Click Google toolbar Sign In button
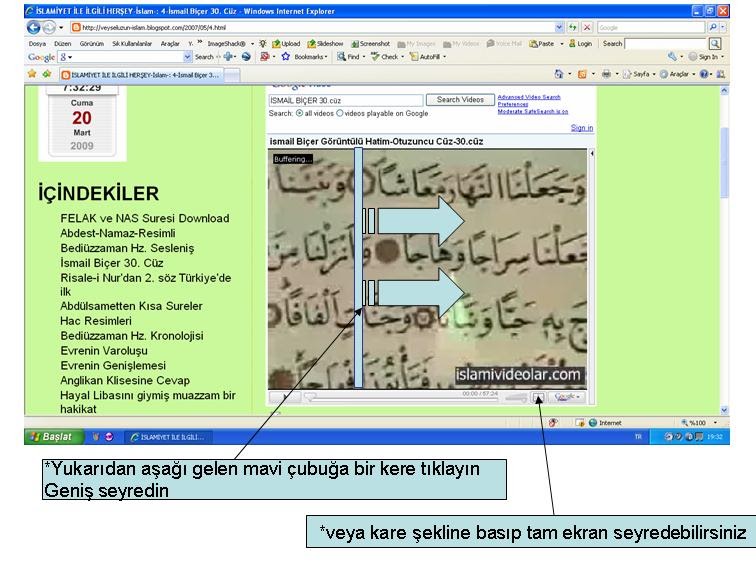The width and height of the screenshot is (756, 567). coord(704,56)
